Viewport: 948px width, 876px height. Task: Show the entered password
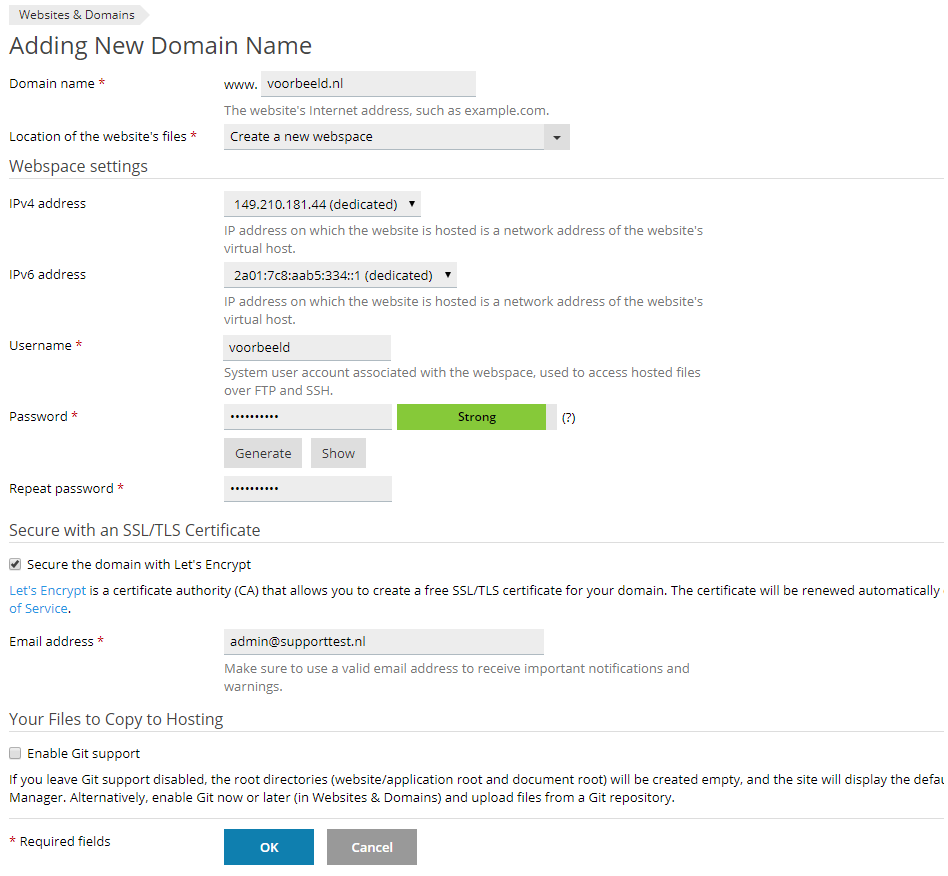click(x=338, y=453)
